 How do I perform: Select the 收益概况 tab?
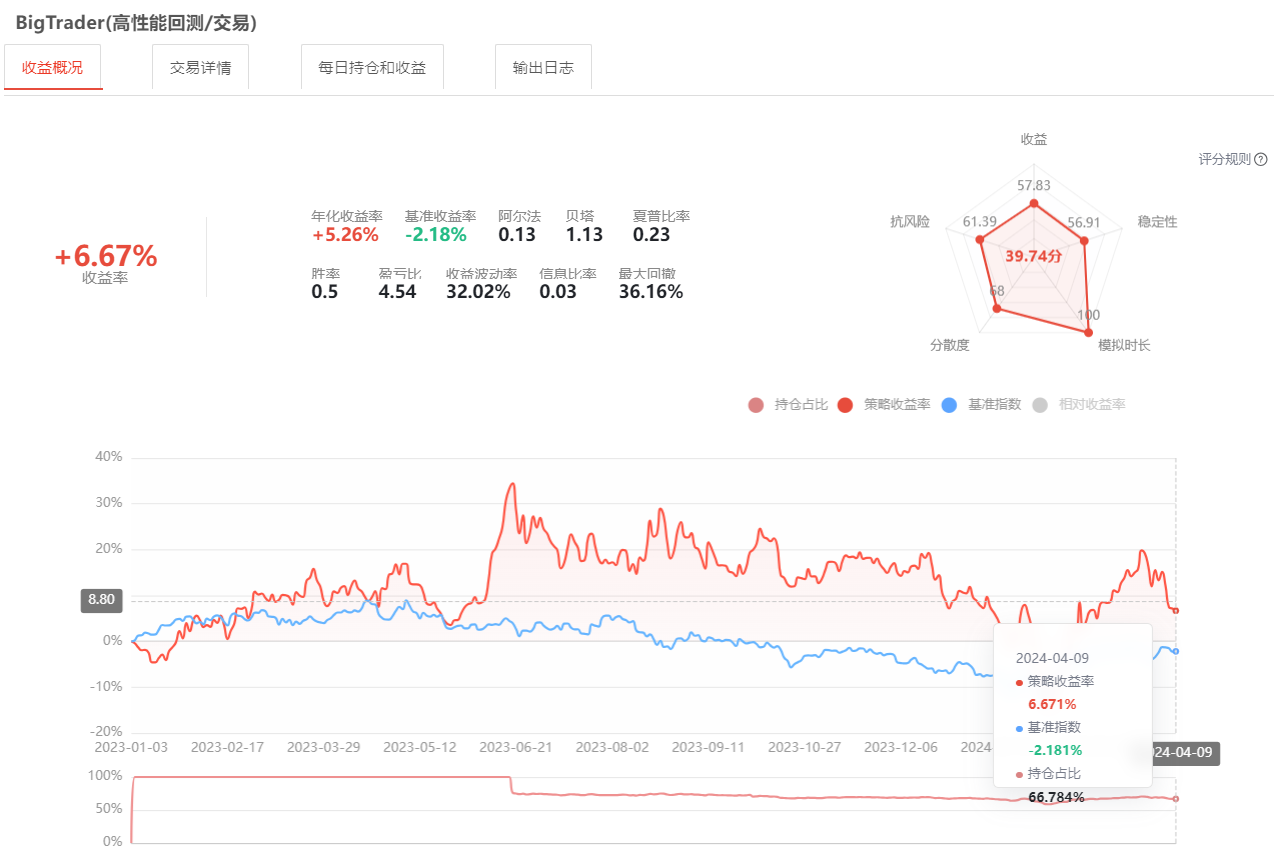53,68
